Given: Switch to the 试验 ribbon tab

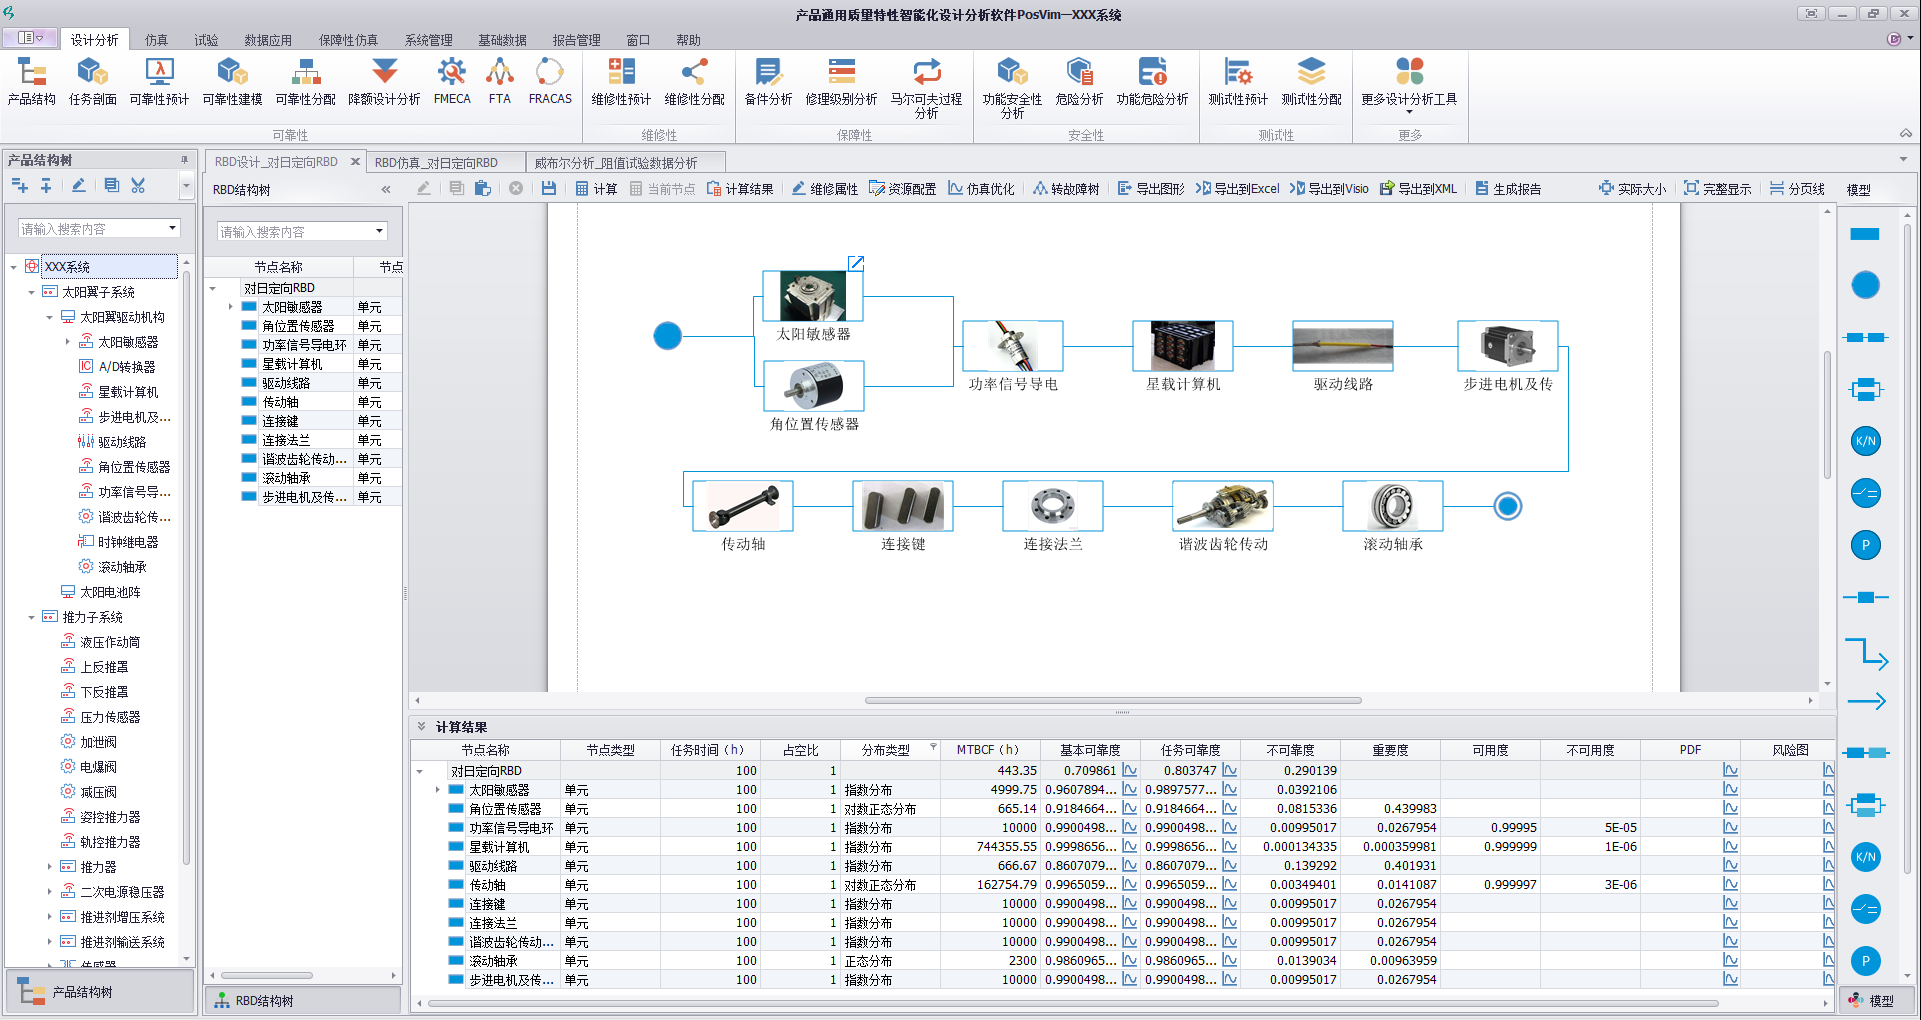Looking at the screenshot, I should click(206, 40).
